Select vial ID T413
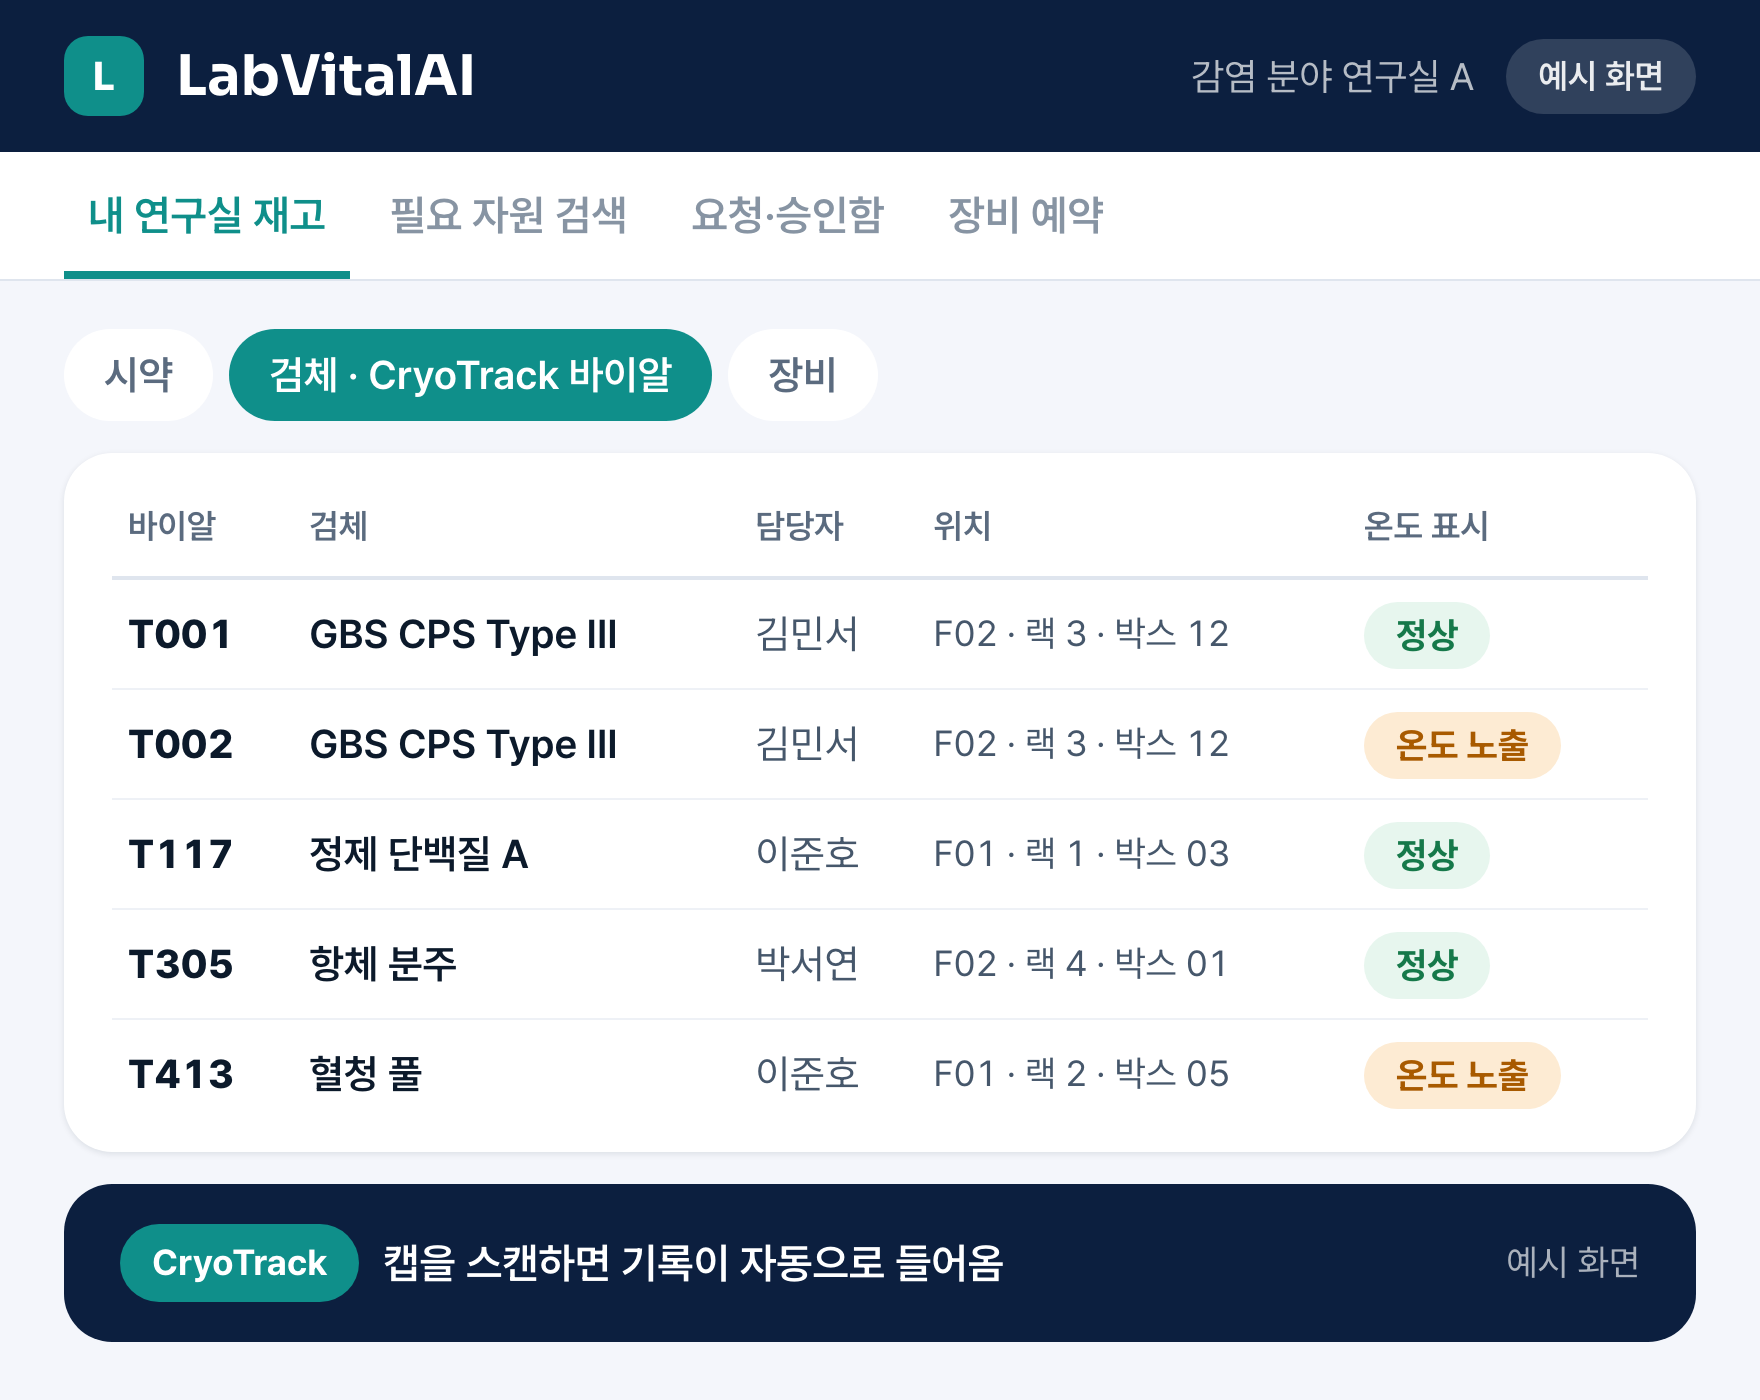The width and height of the screenshot is (1760, 1400). [181, 1074]
